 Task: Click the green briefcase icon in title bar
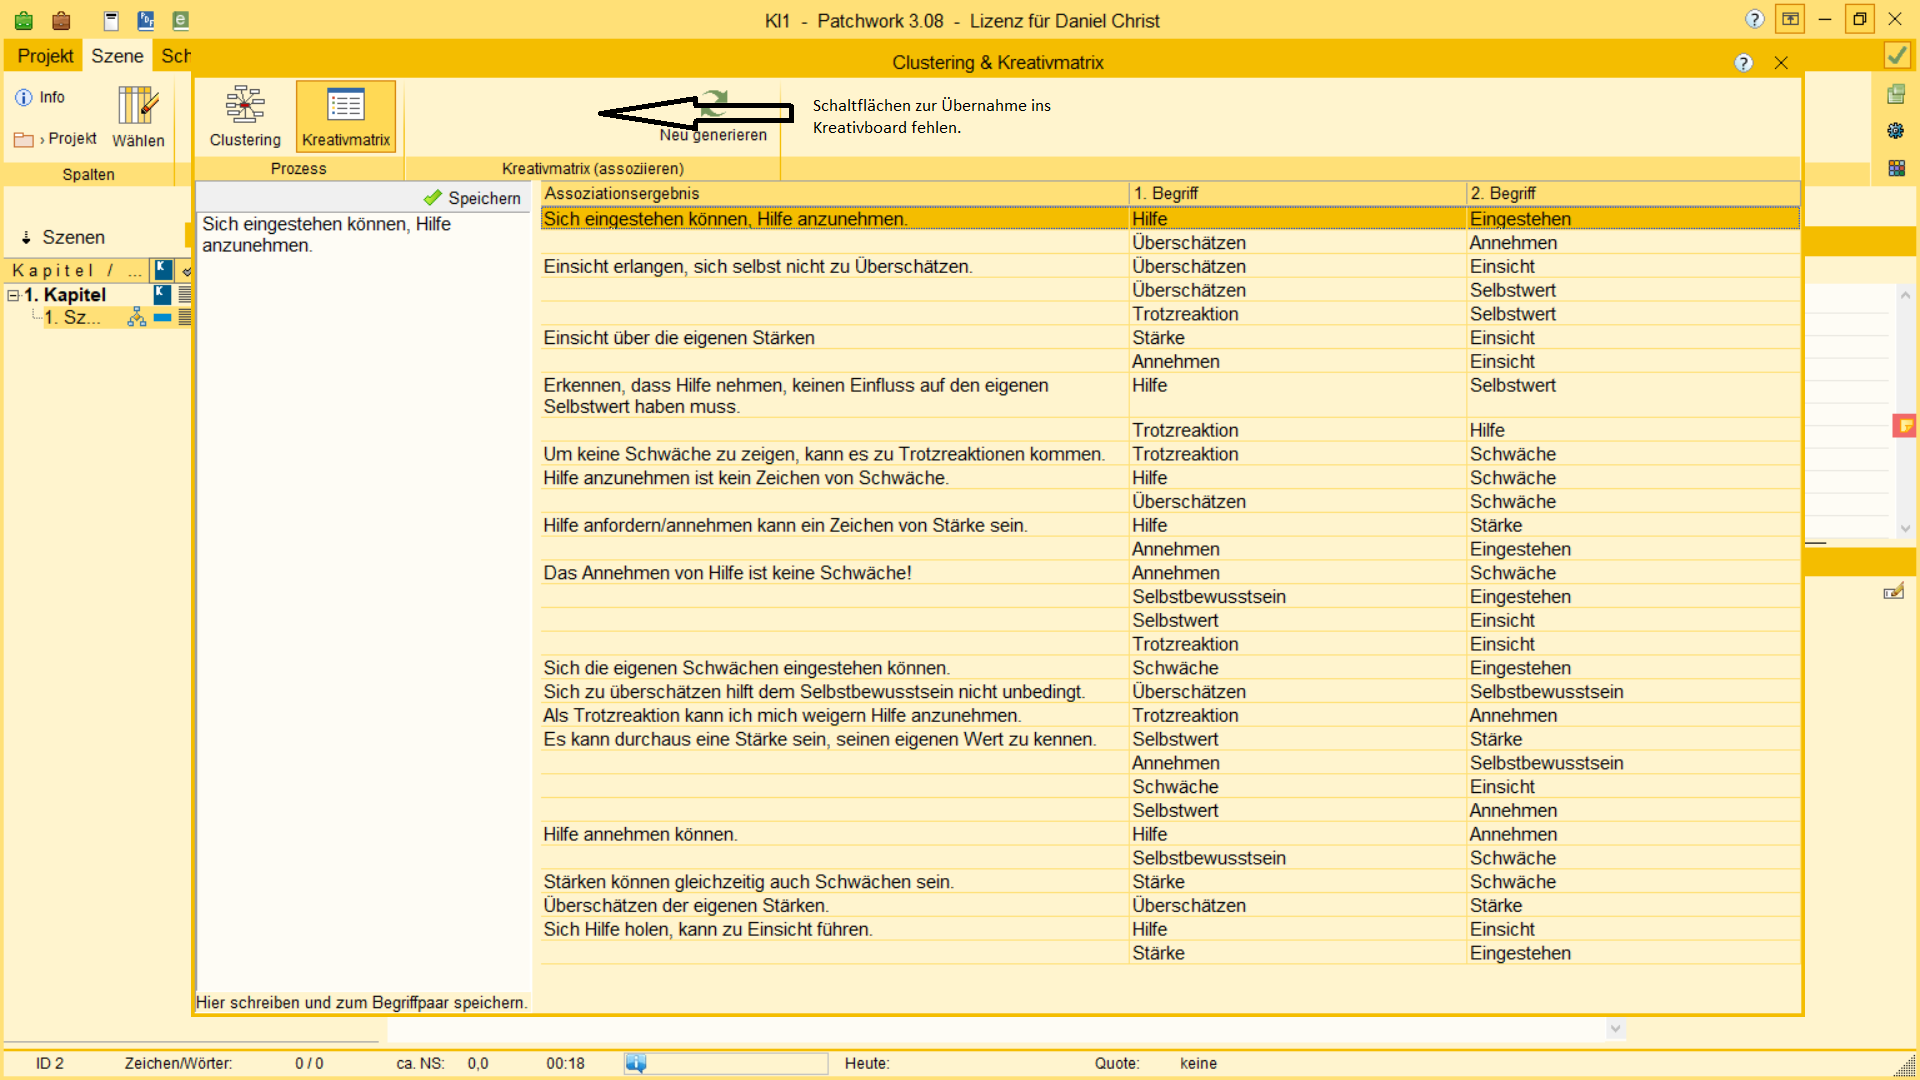24,20
